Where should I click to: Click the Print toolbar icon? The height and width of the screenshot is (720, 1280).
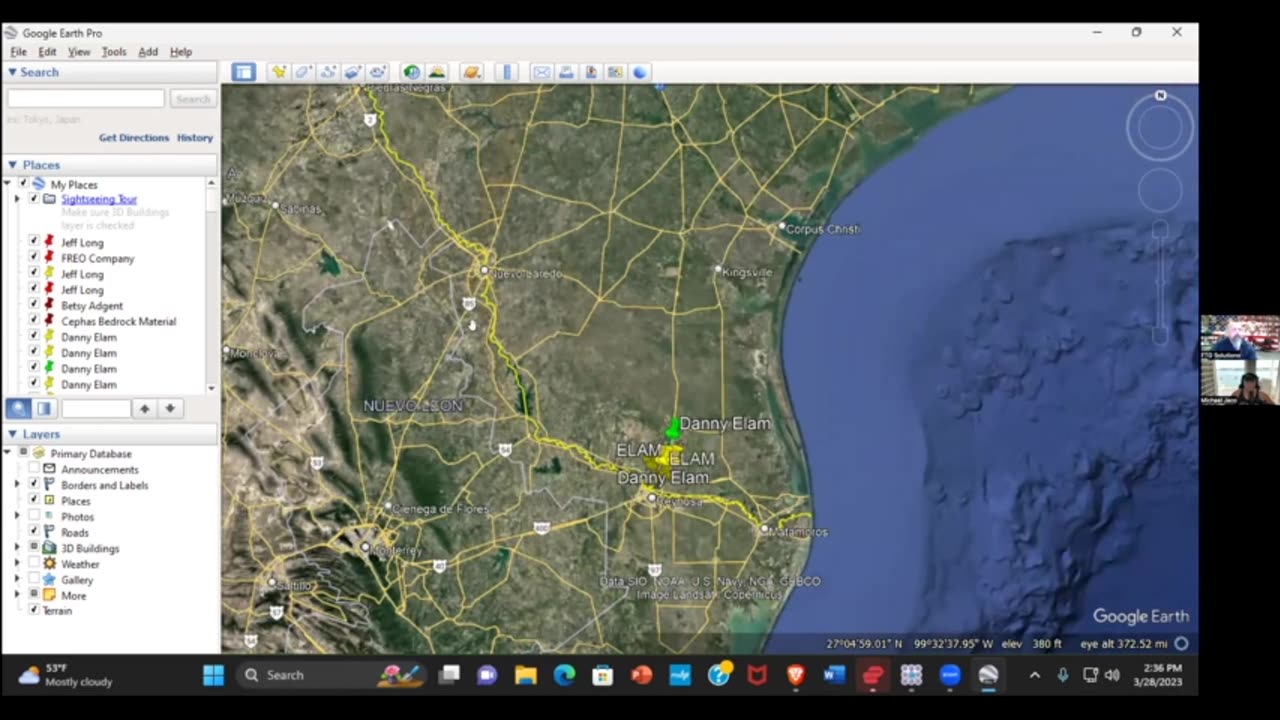[x=566, y=72]
